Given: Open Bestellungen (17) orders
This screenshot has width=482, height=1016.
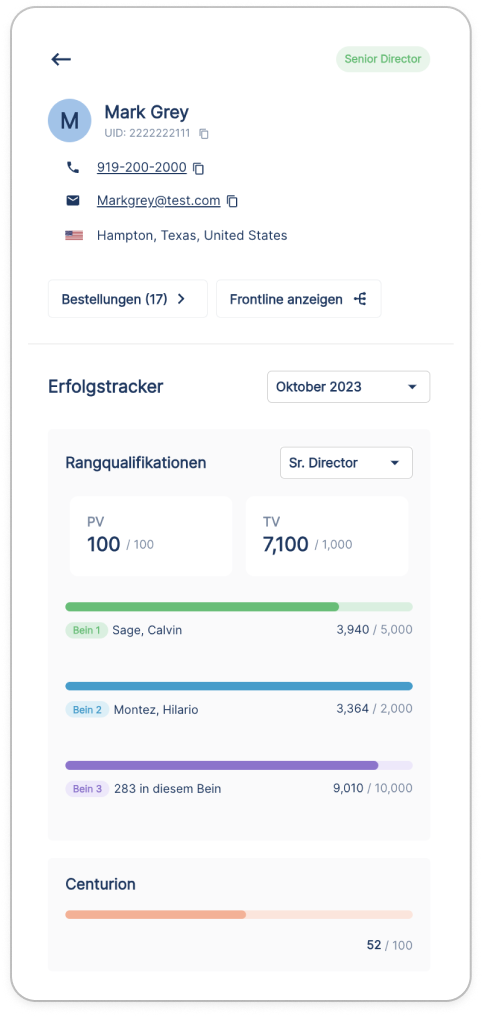Looking at the screenshot, I should click(x=128, y=299).
